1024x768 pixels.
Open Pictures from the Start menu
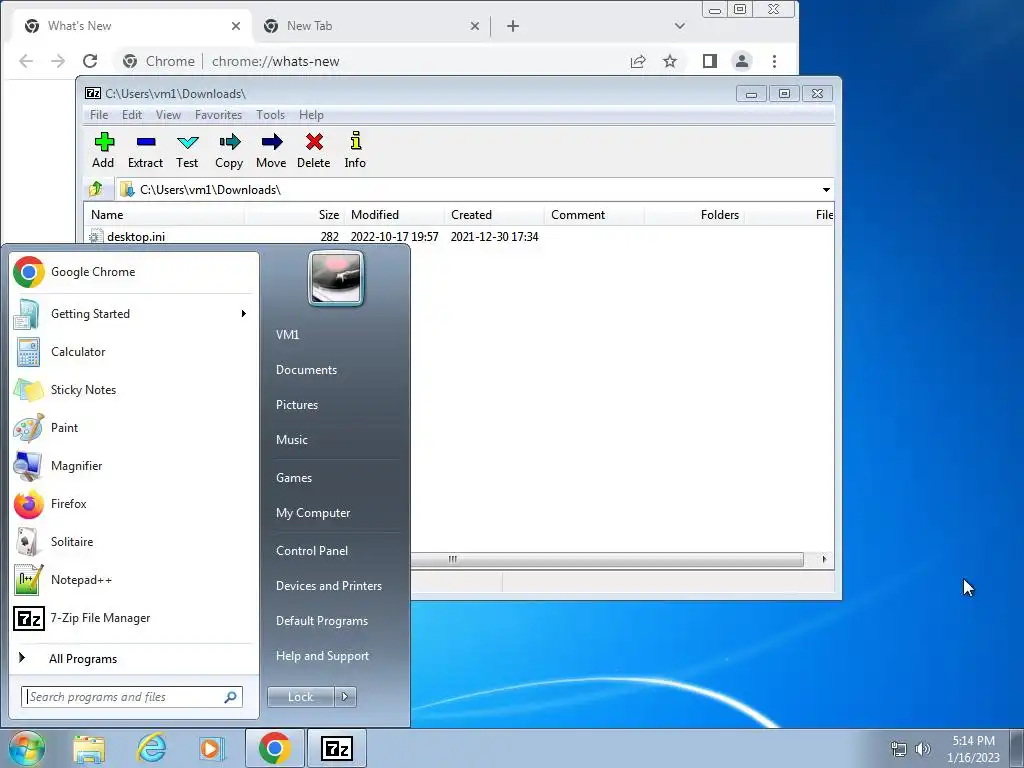(x=297, y=405)
